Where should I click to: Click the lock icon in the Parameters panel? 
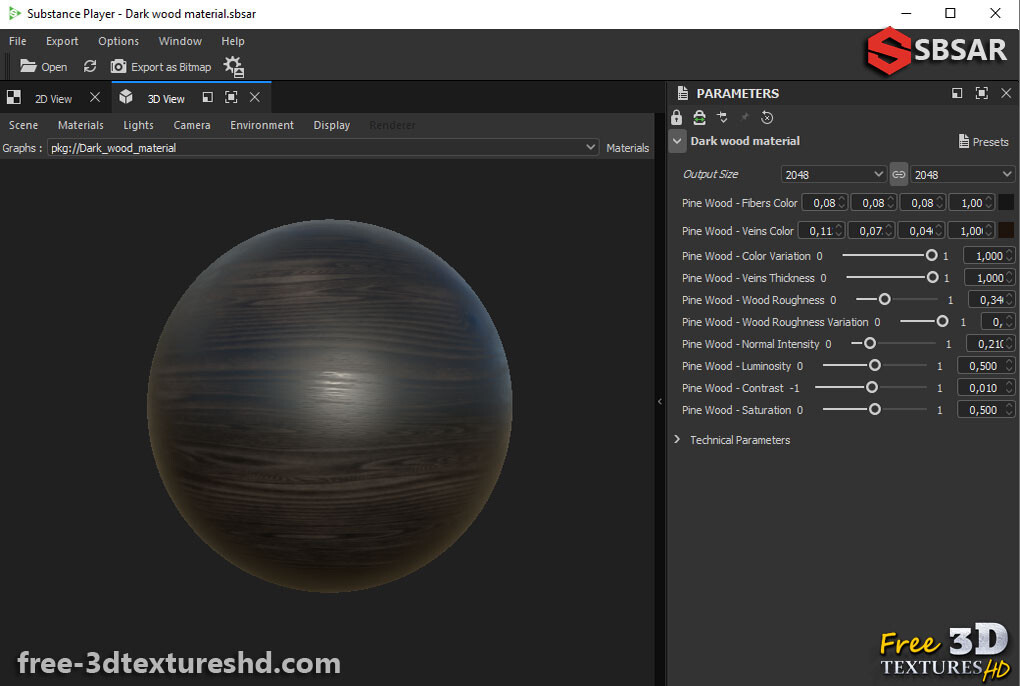click(x=676, y=117)
